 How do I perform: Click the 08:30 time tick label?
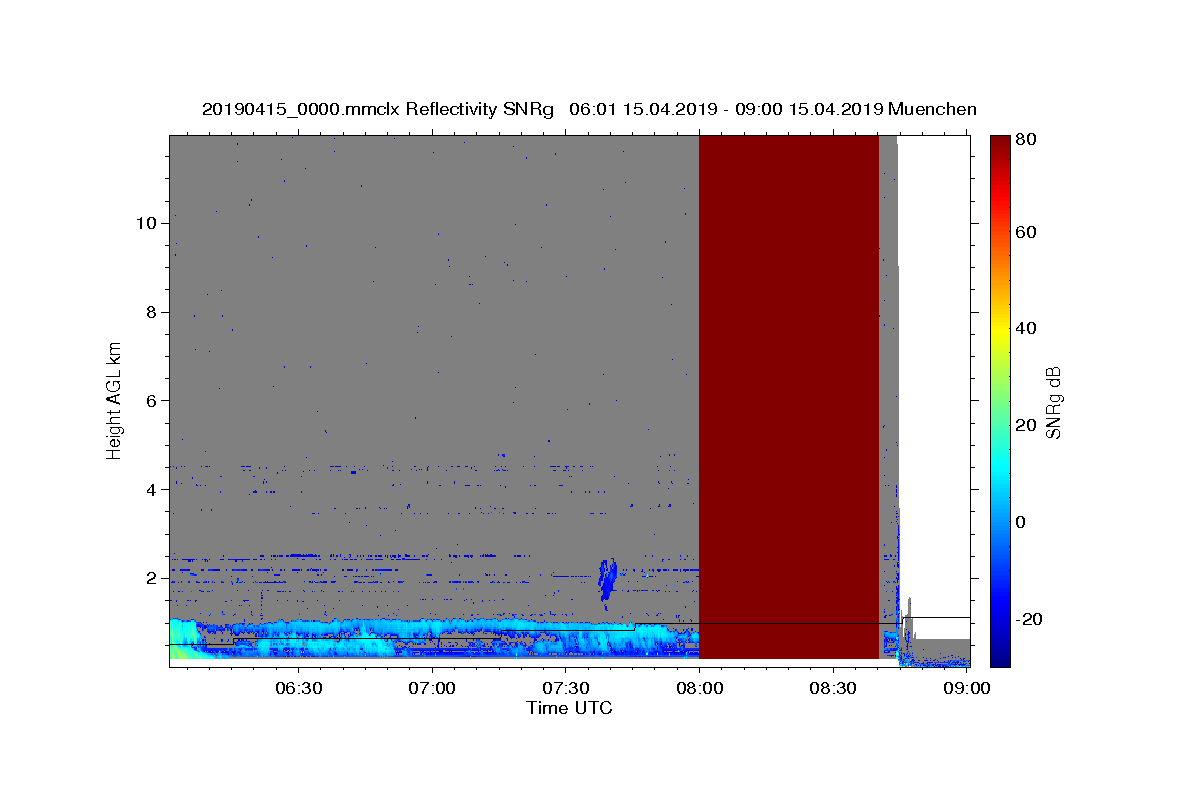[x=833, y=689]
